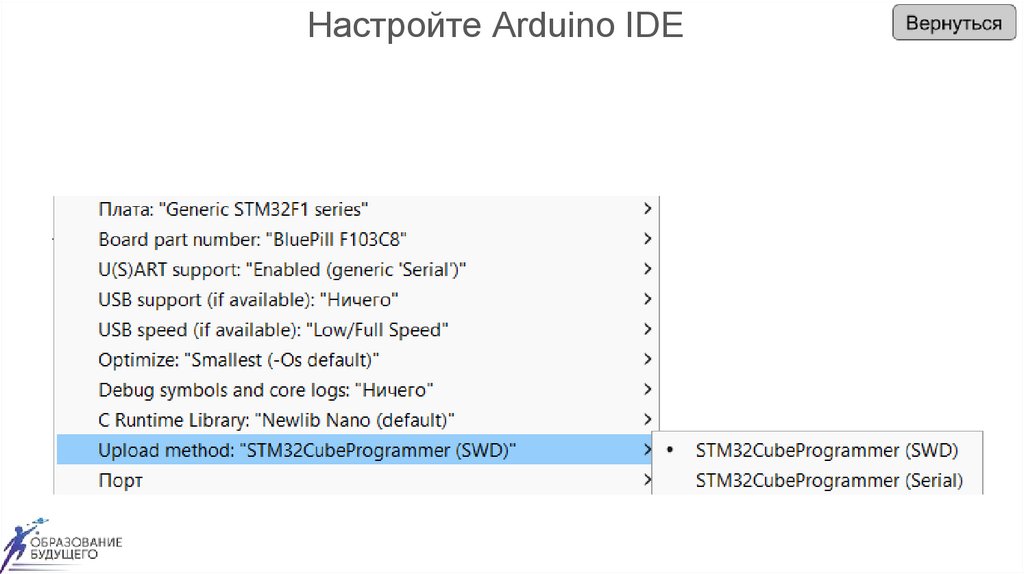The height and width of the screenshot is (574, 1024).
Task: Open U(S)ART support menu entry
Action: coord(356,269)
